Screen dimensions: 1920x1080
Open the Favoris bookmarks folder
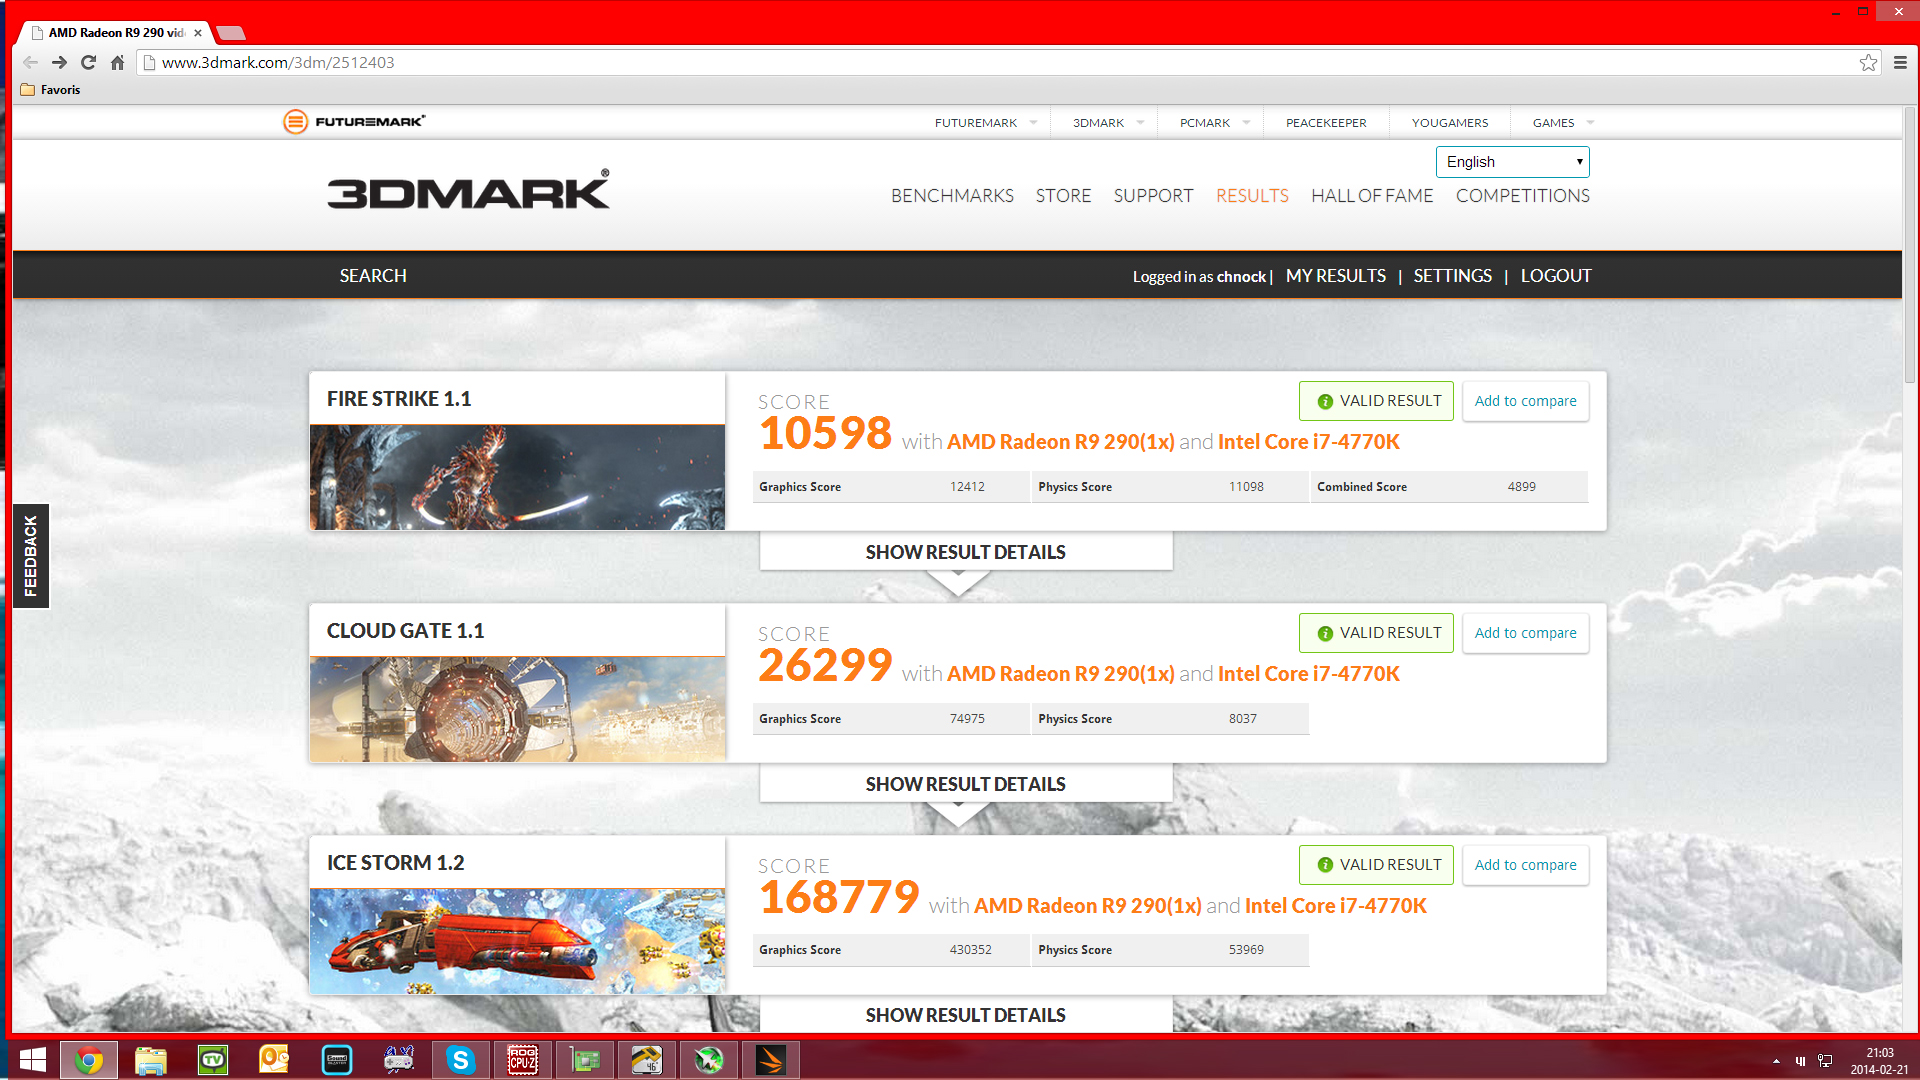51,90
